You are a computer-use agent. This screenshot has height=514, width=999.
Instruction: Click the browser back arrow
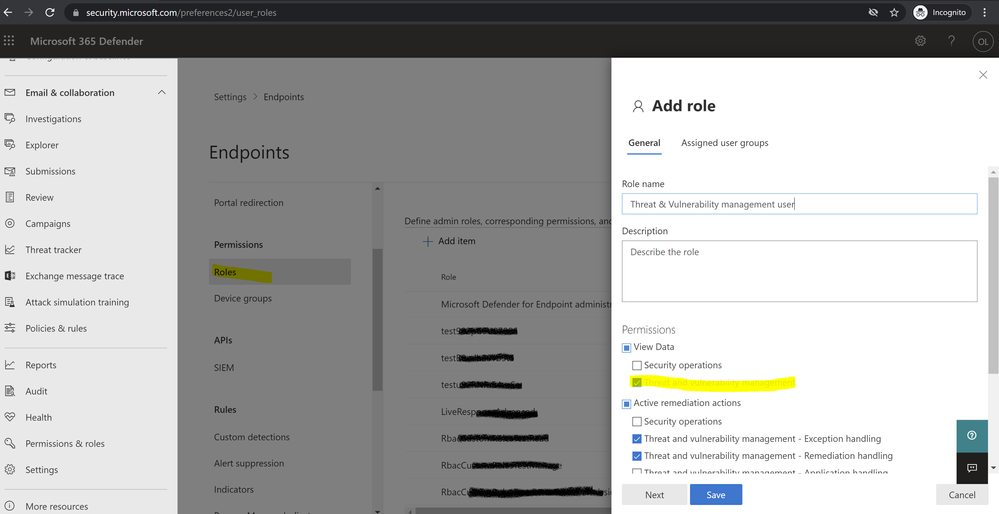8,12
